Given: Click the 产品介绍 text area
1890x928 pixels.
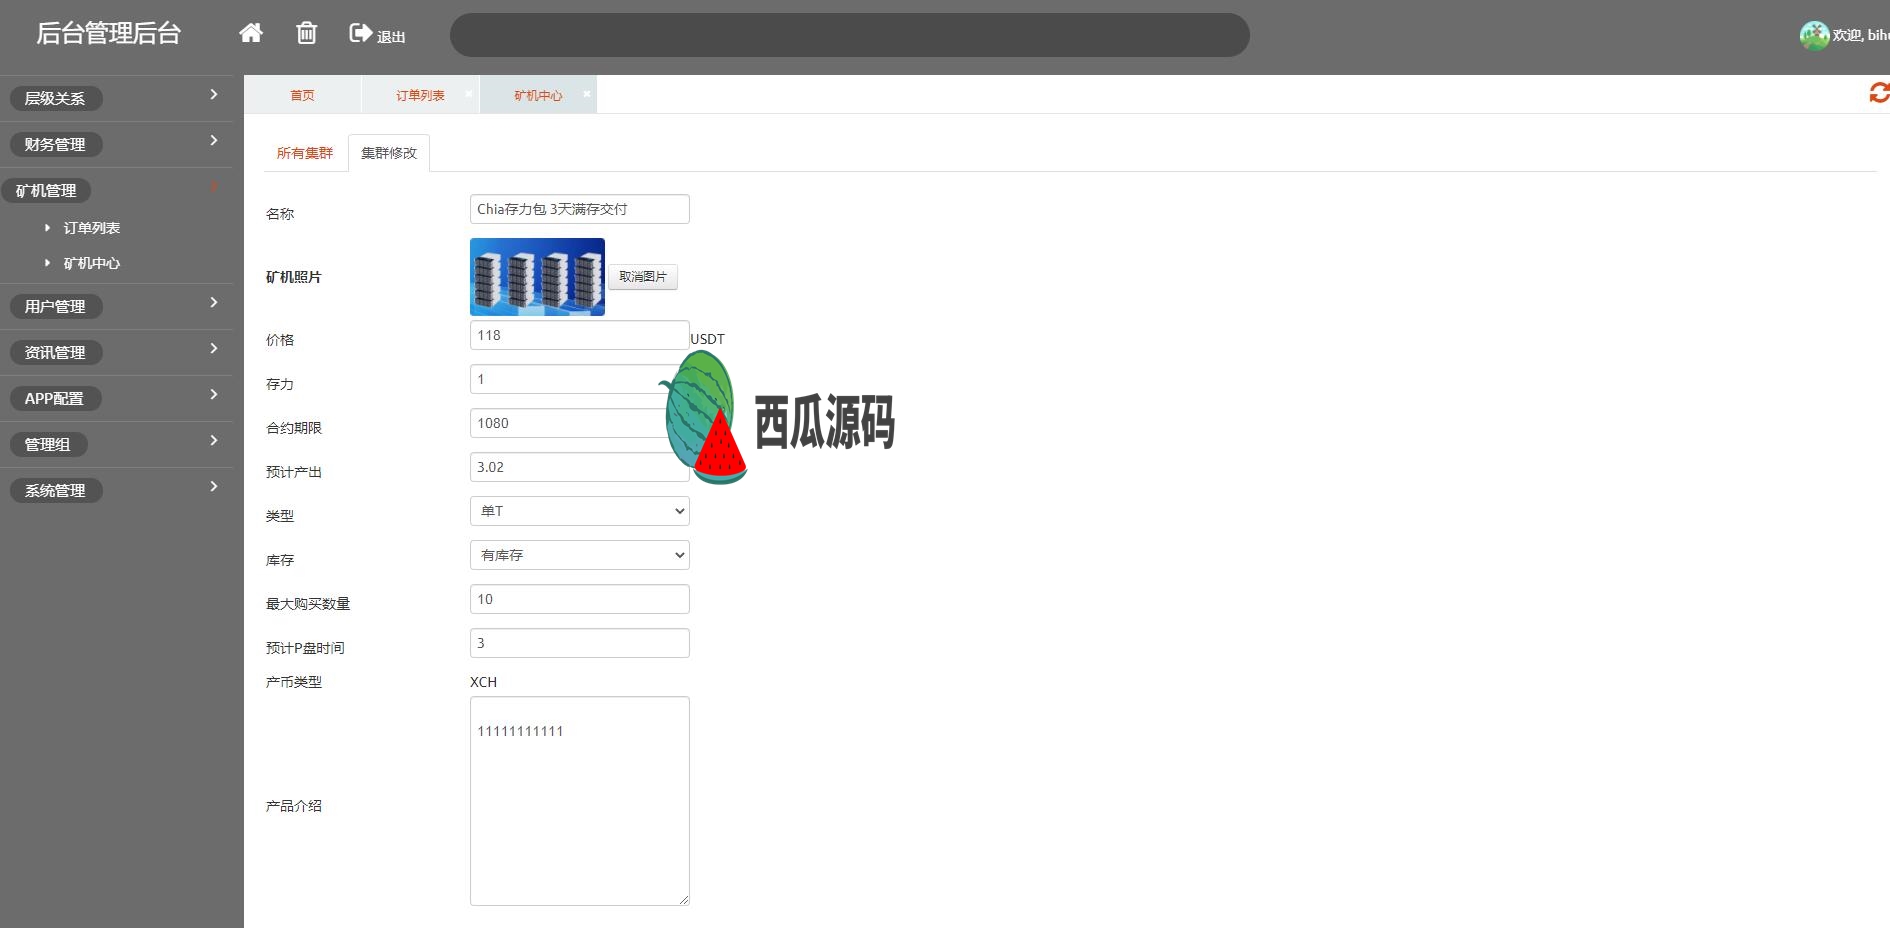Looking at the screenshot, I should click(x=580, y=801).
